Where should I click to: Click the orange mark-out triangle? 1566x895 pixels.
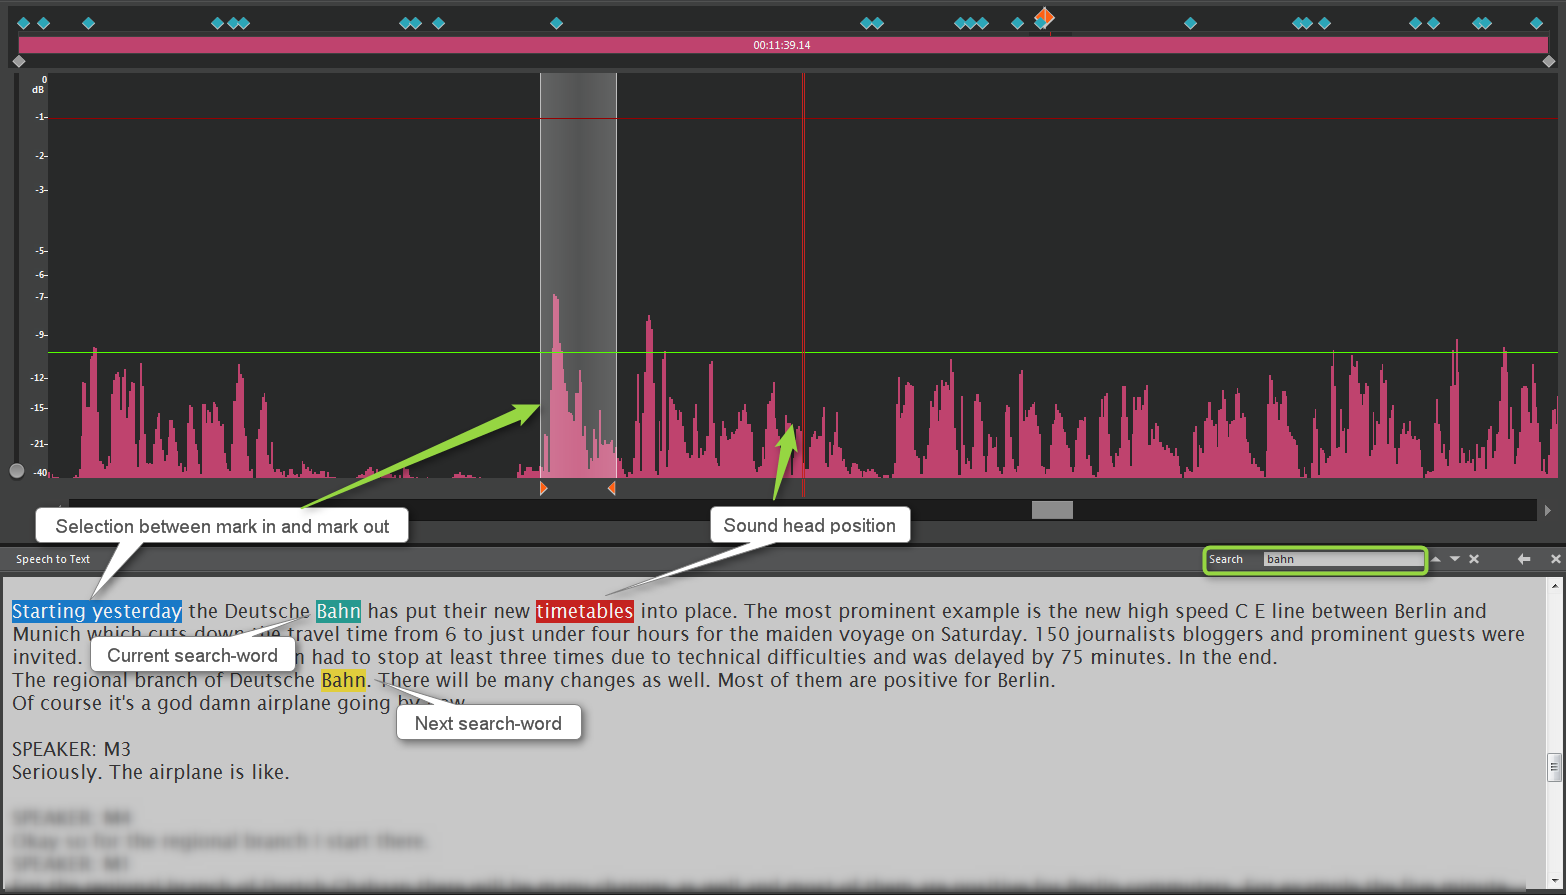[x=611, y=488]
